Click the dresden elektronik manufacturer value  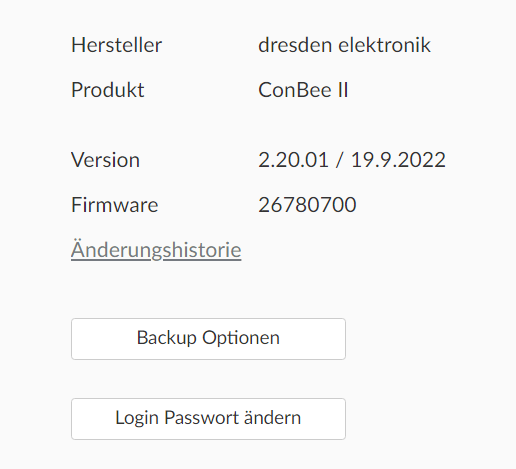click(344, 45)
